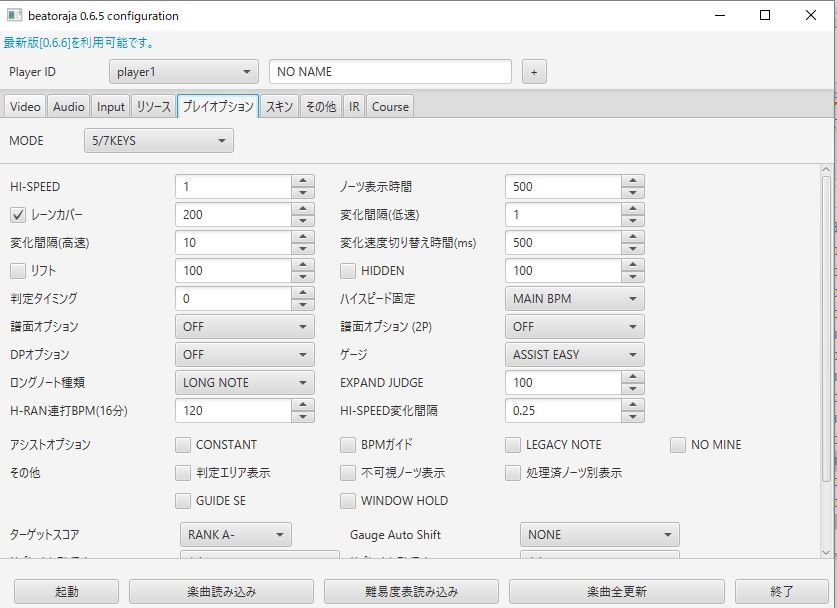
Task: Decrease EXPAND JUDGE value with down arrow
Action: (x=633, y=389)
